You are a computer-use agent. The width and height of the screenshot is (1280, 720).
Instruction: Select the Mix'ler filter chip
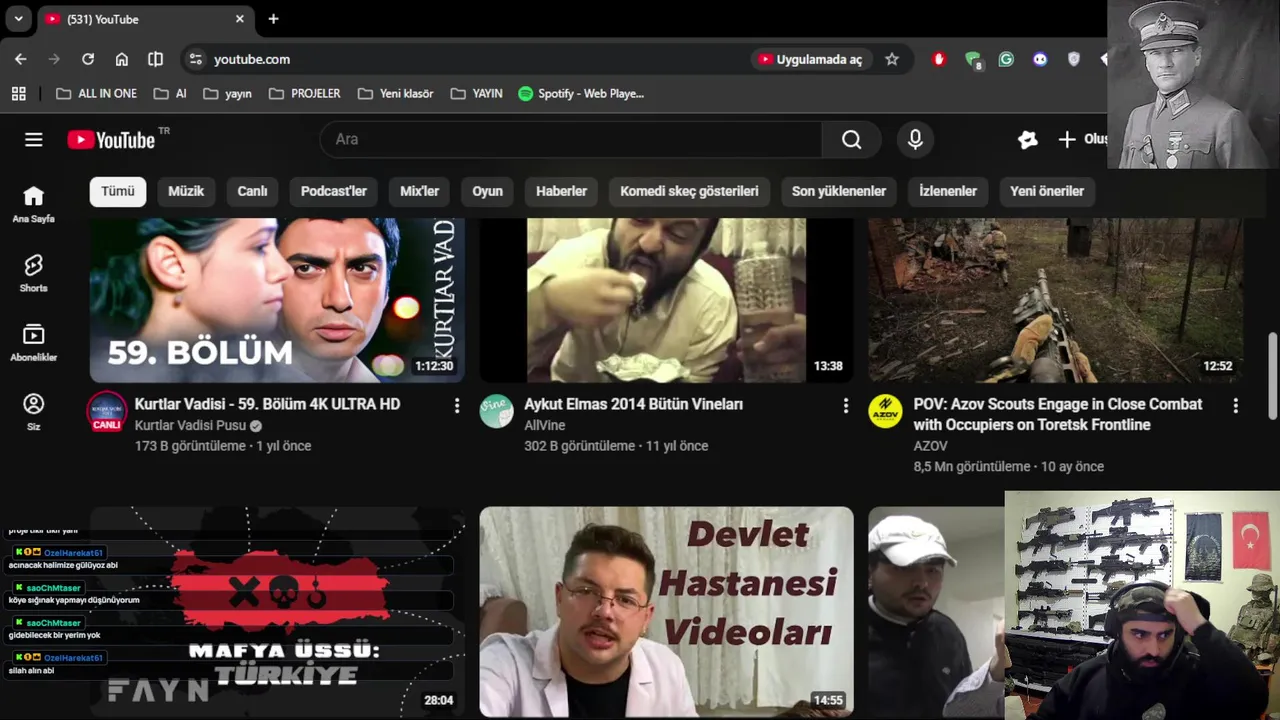419,191
